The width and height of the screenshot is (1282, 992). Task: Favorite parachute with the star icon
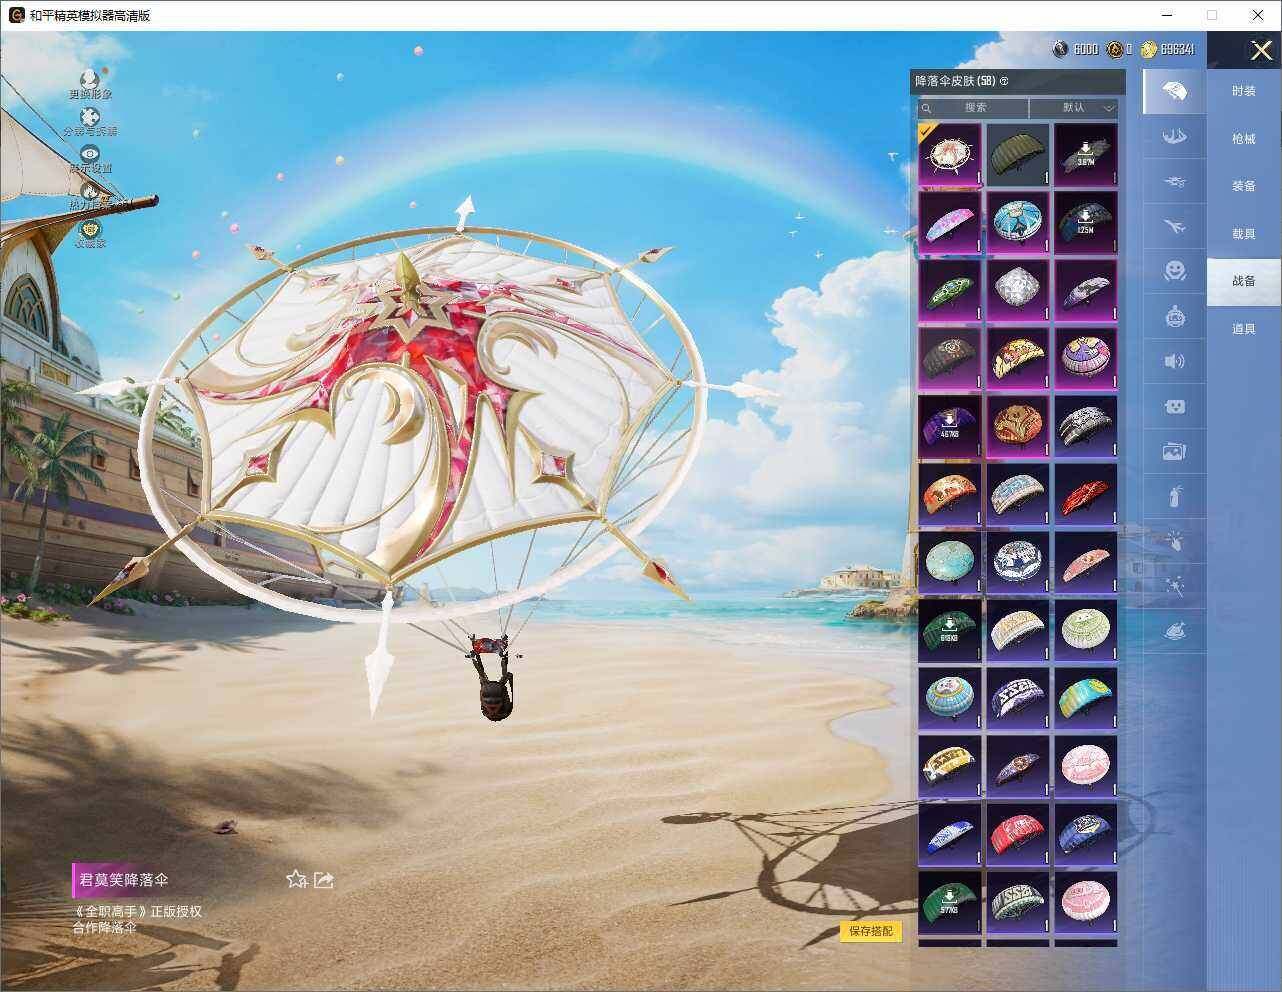296,879
